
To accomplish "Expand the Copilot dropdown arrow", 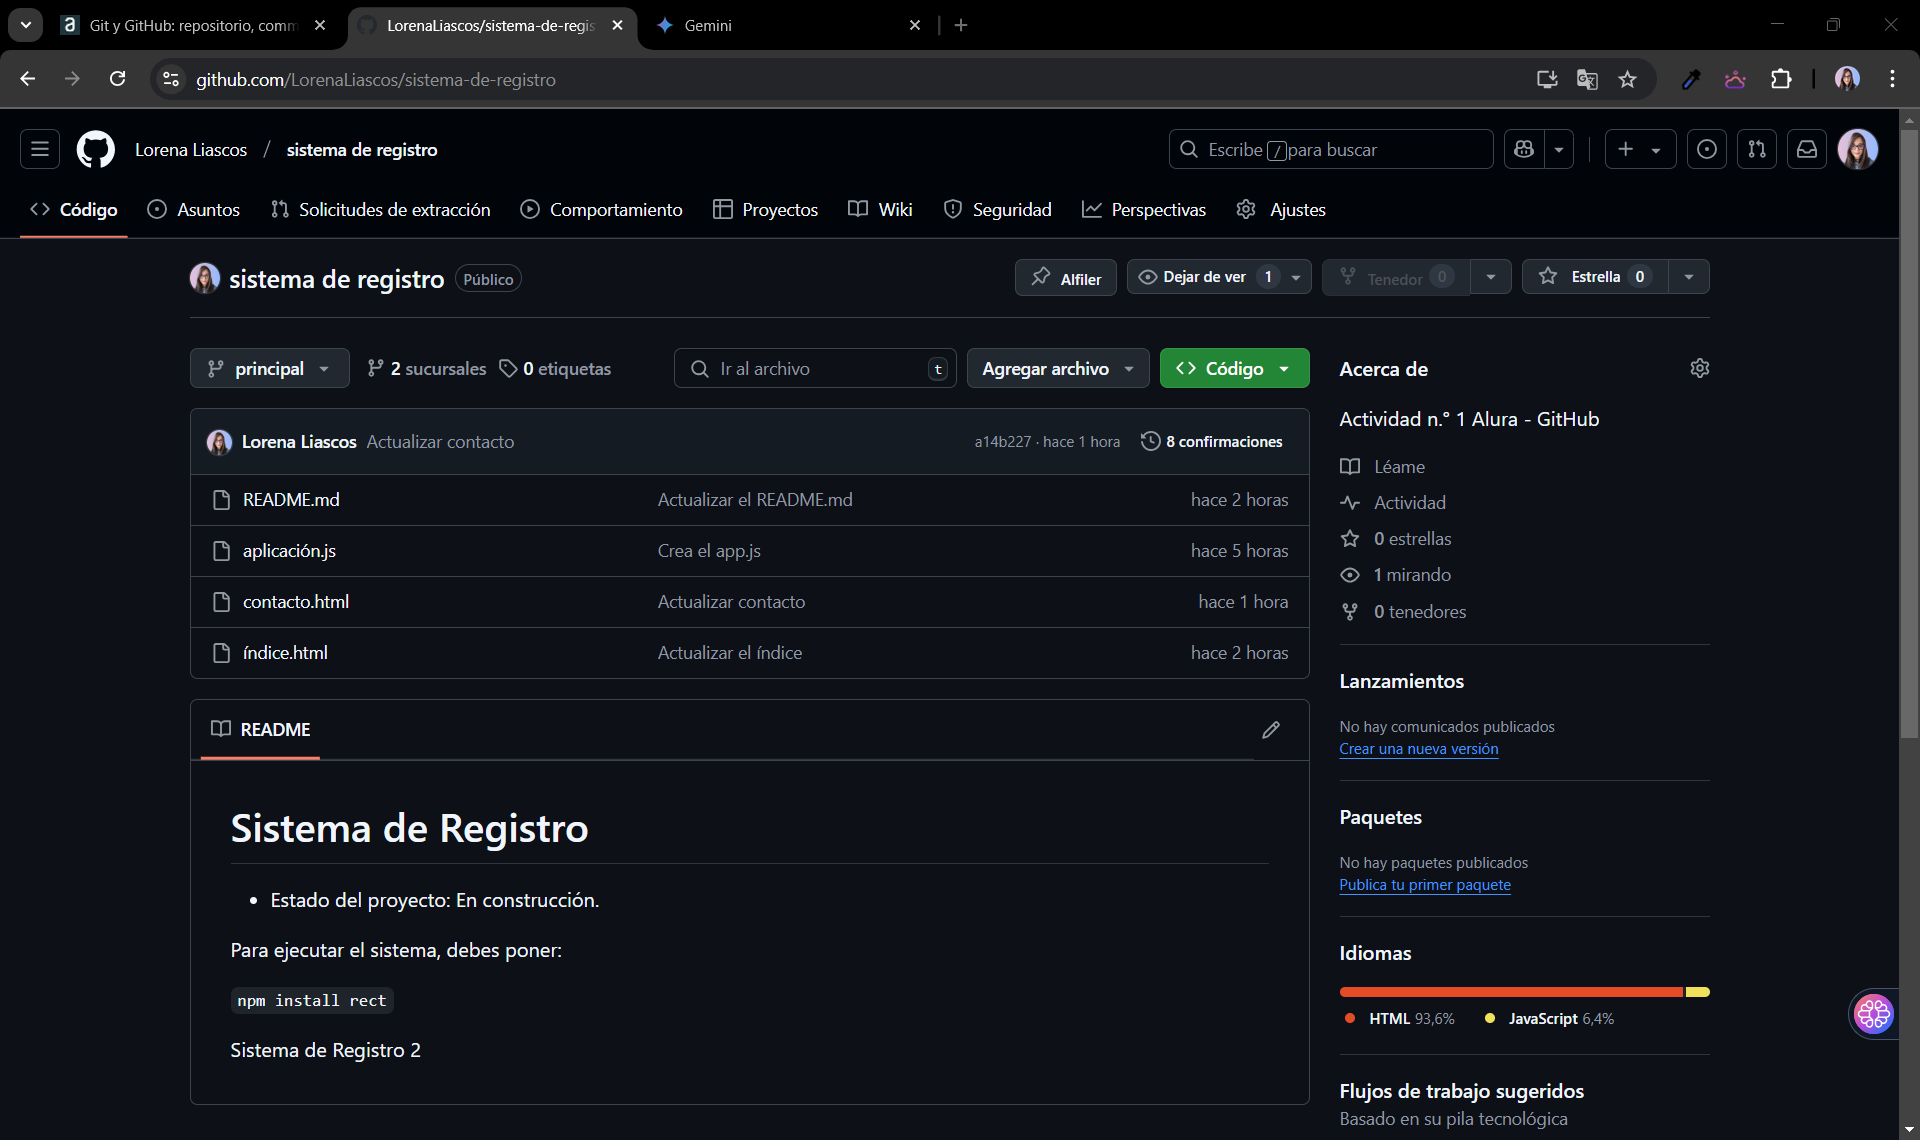I will tap(1559, 149).
